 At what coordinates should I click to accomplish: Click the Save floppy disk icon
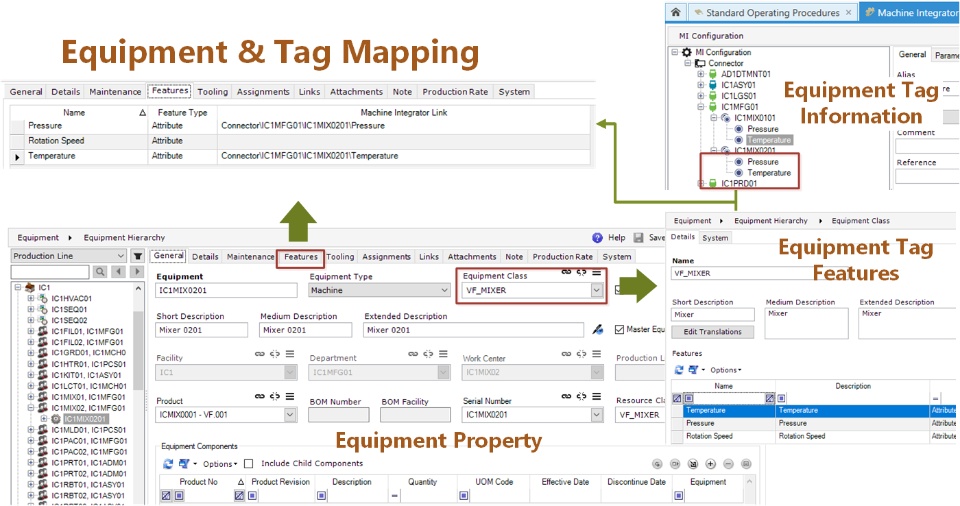tap(639, 238)
